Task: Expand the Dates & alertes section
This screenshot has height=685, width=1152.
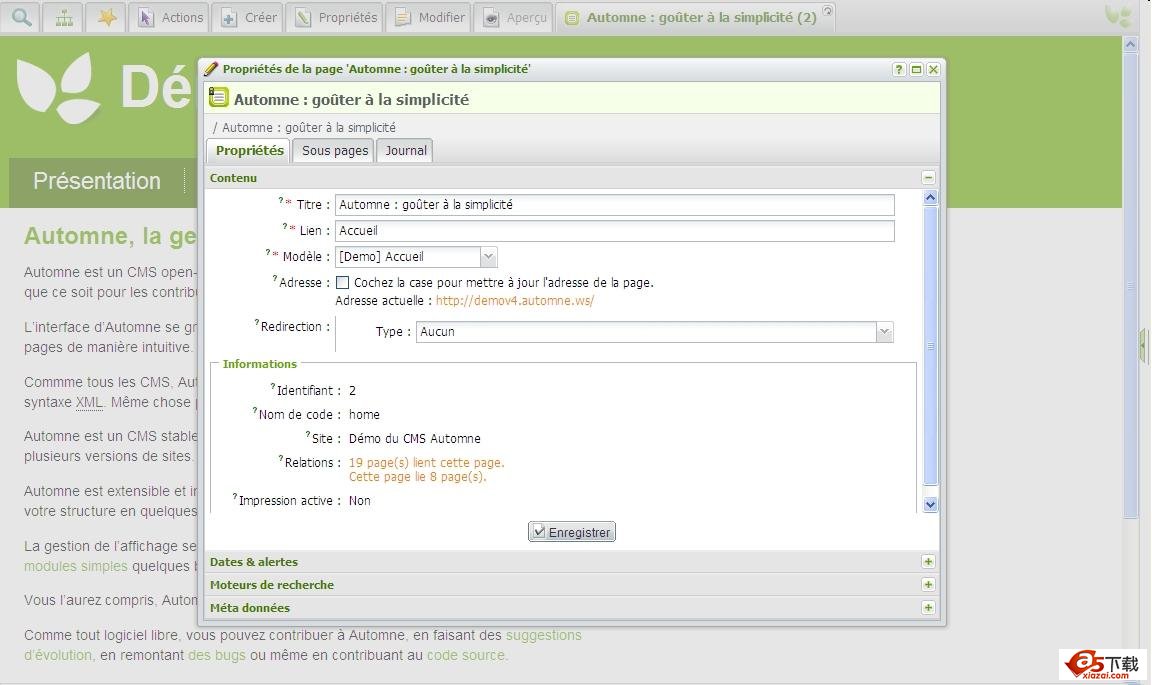Action: 928,562
